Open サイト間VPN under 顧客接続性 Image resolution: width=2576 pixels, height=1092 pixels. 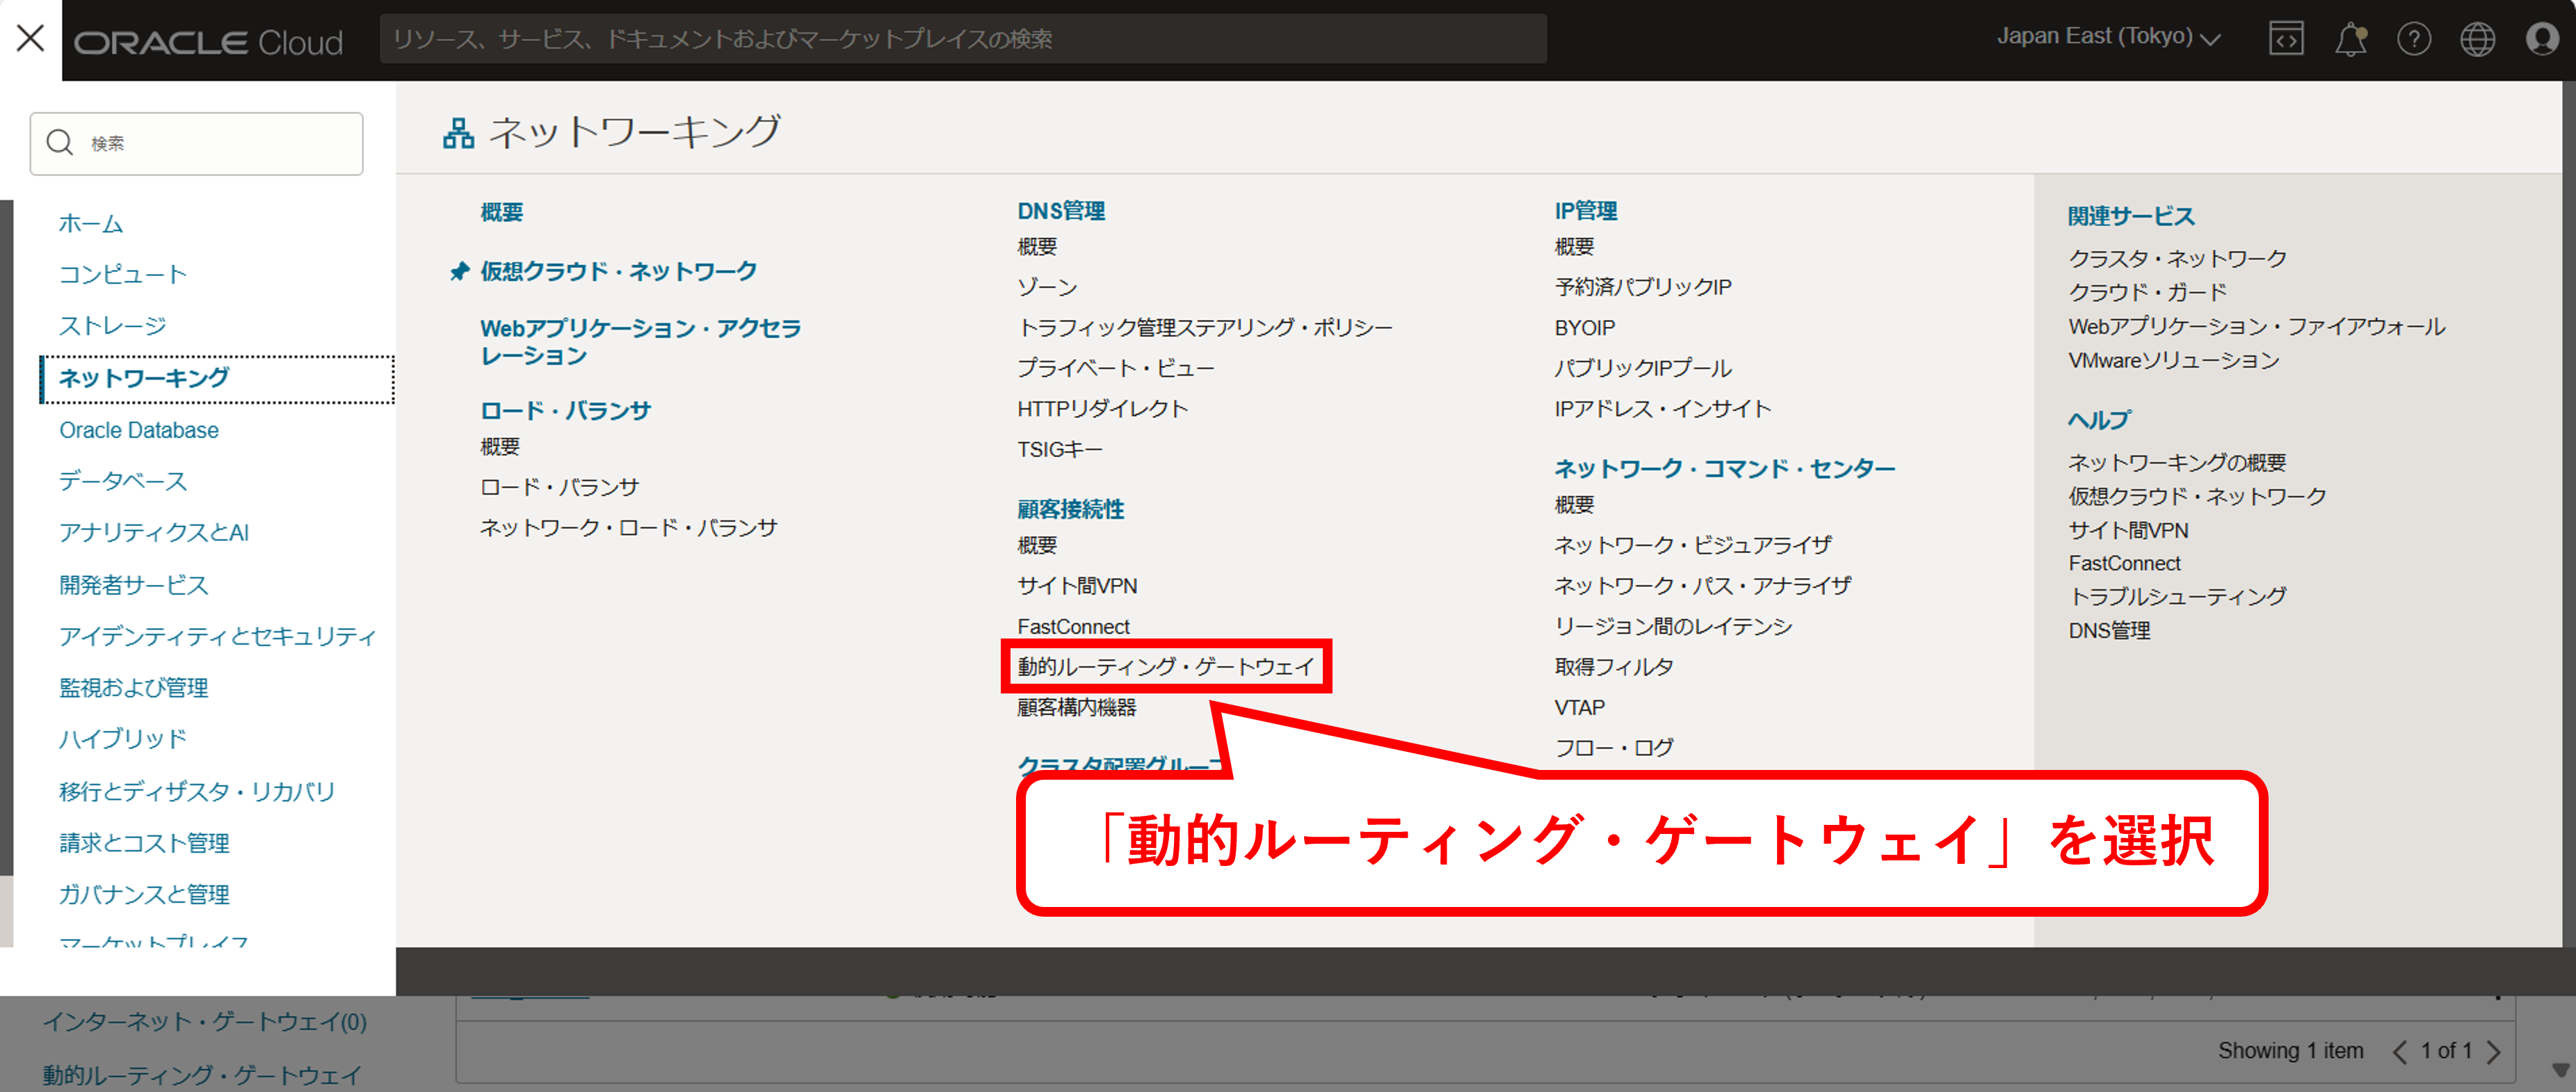[1077, 586]
